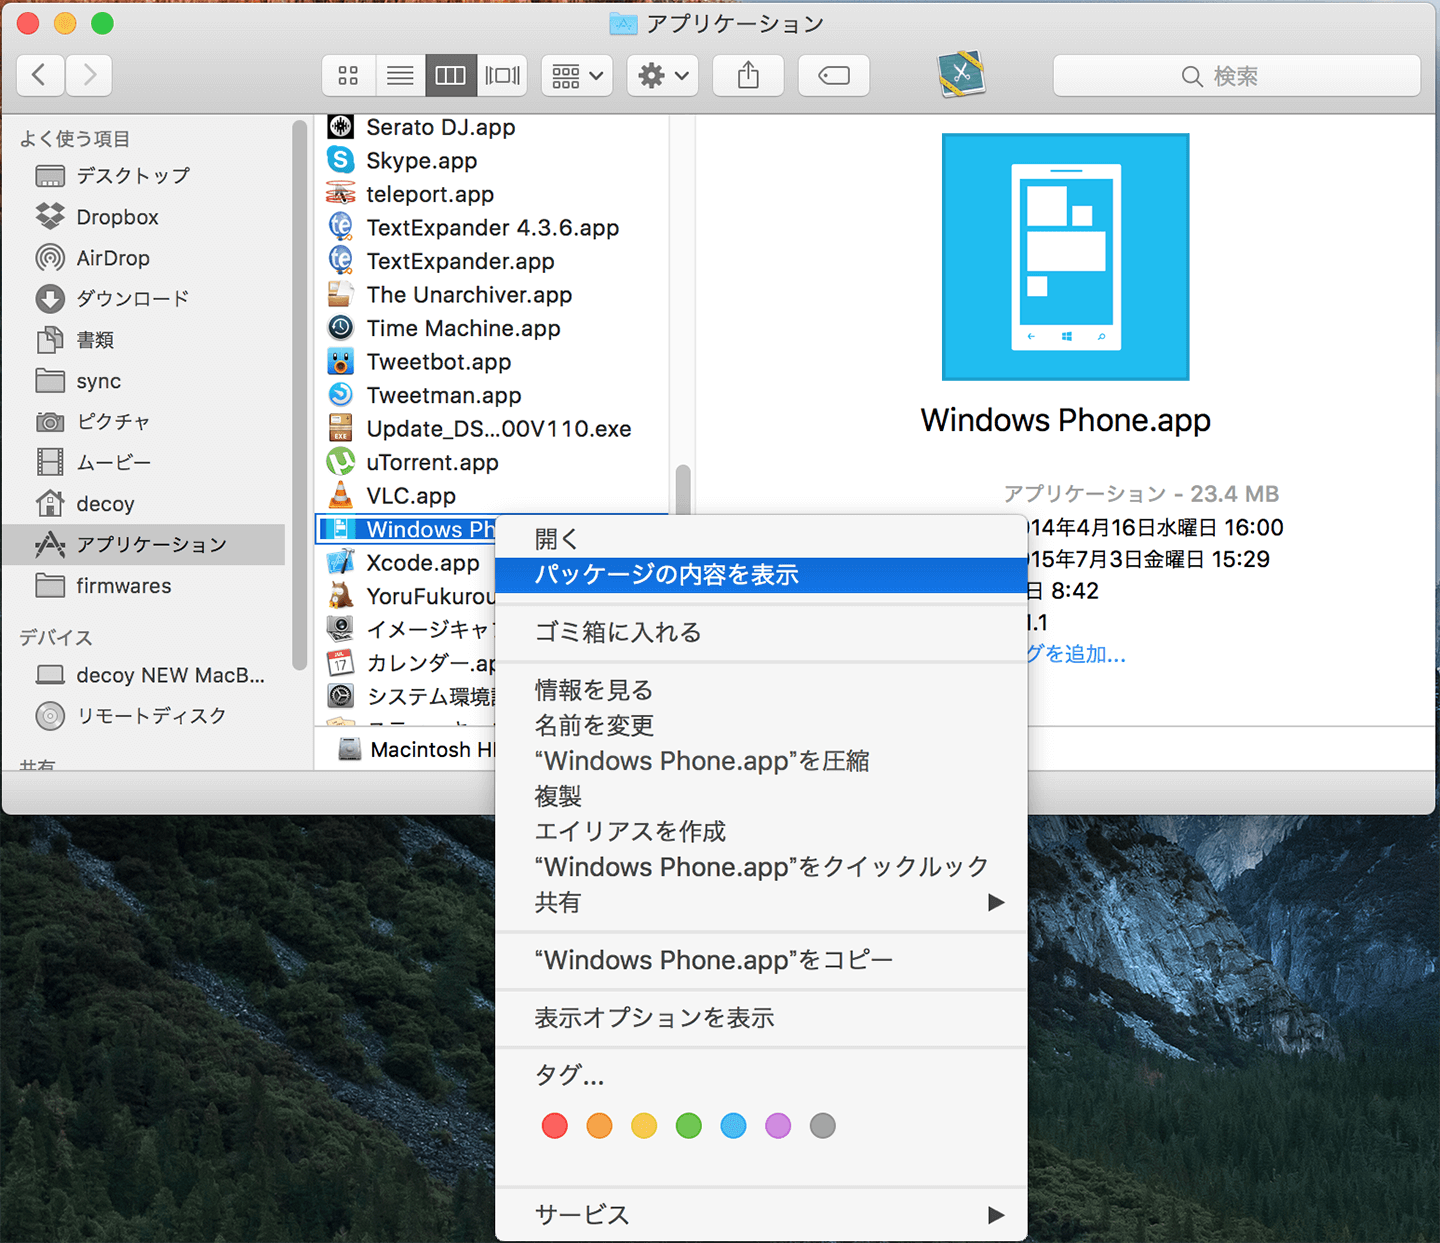Select Cover Flow view button
Screen dimensions: 1440x1243
(x=502, y=76)
